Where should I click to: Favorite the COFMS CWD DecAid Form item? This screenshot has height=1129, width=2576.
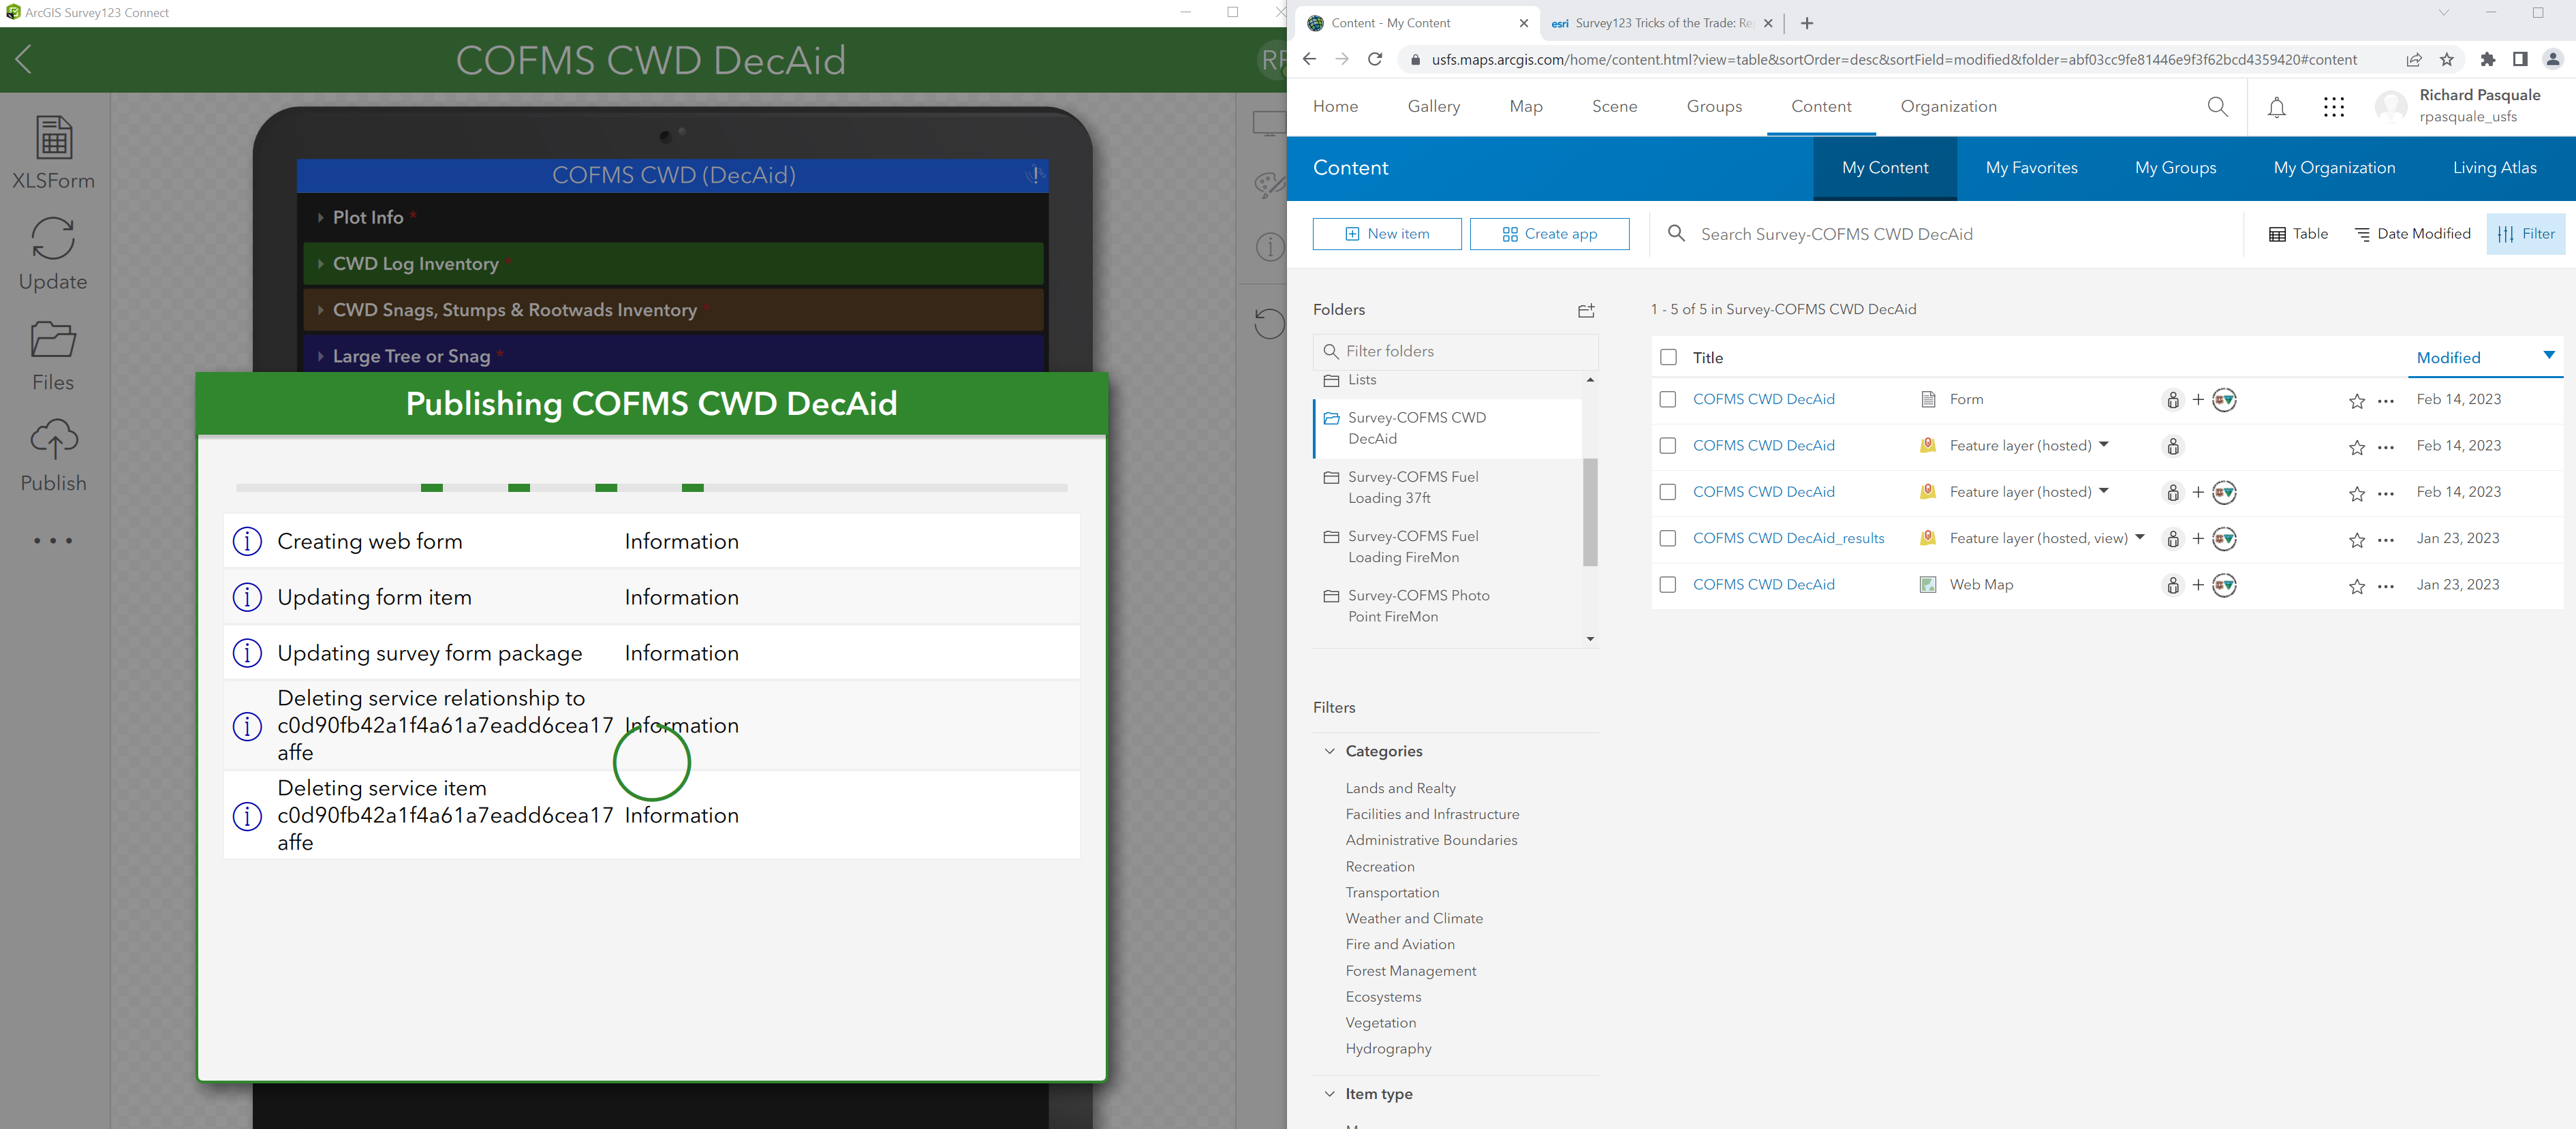pos(2357,401)
